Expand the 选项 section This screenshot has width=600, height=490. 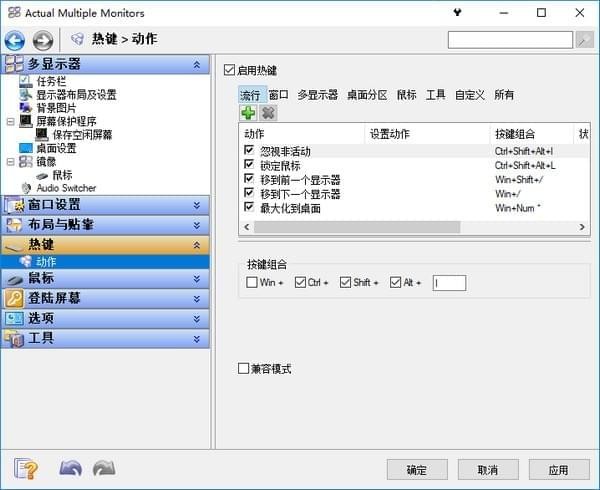(197, 319)
